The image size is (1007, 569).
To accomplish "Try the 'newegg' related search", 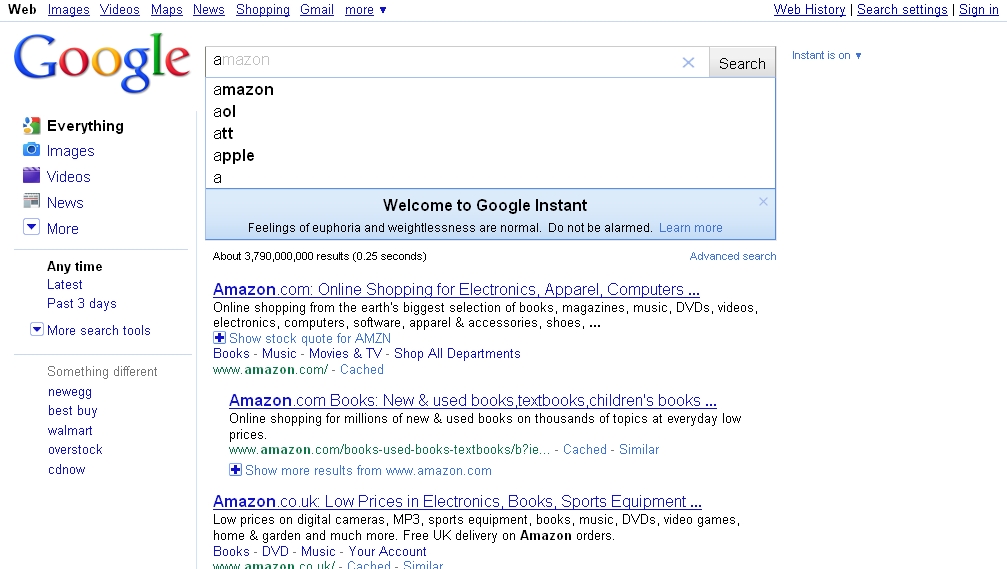I will point(70,392).
